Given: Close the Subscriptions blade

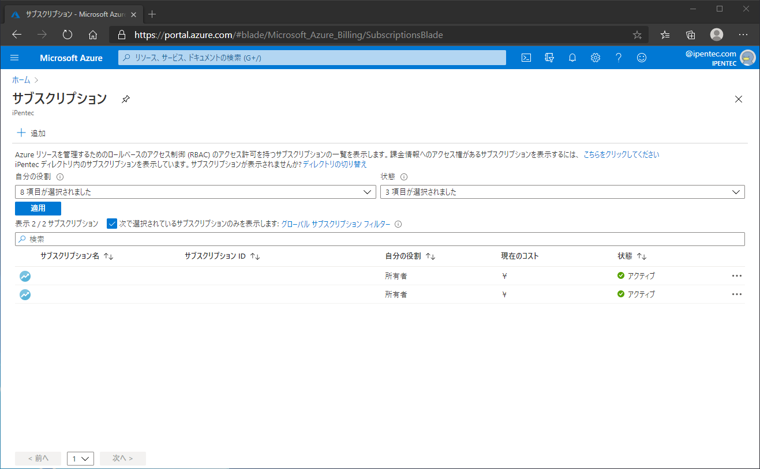Looking at the screenshot, I should (x=738, y=99).
